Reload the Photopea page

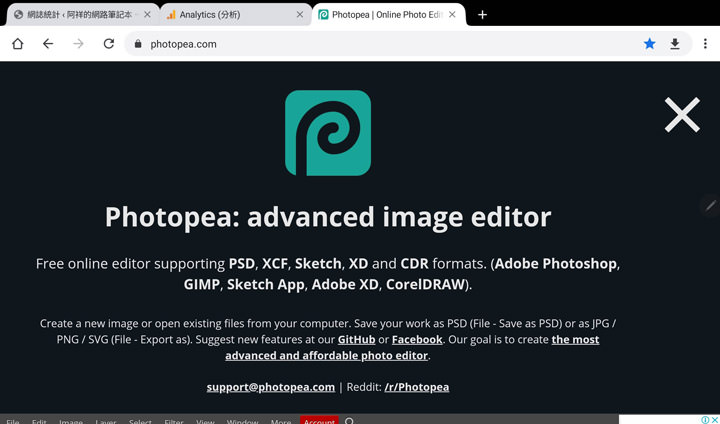point(109,44)
